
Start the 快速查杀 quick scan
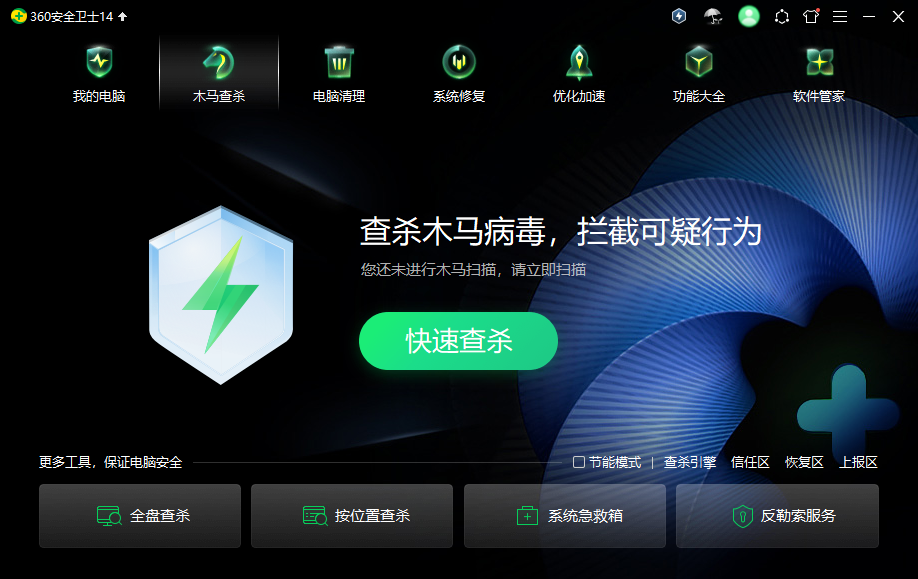458,341
